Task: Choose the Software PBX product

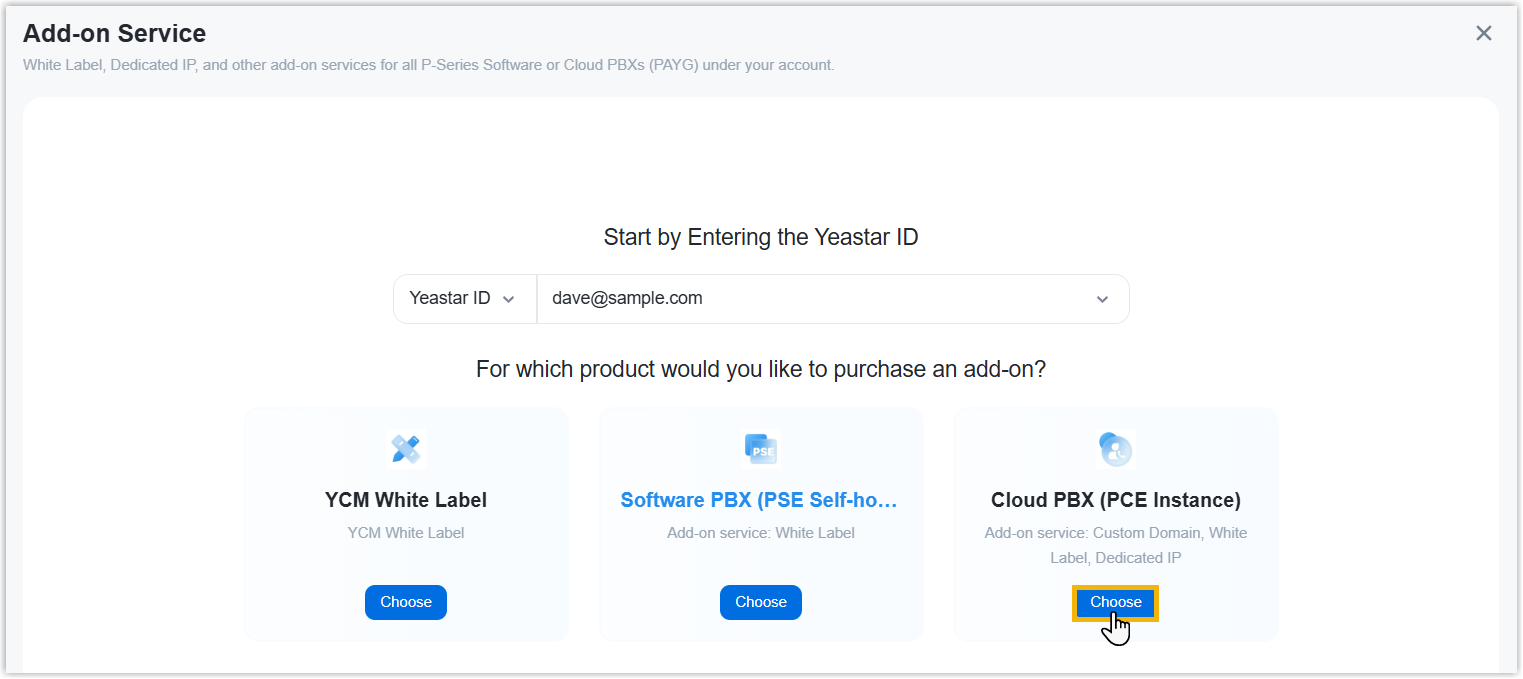Action: click(760, 602)
